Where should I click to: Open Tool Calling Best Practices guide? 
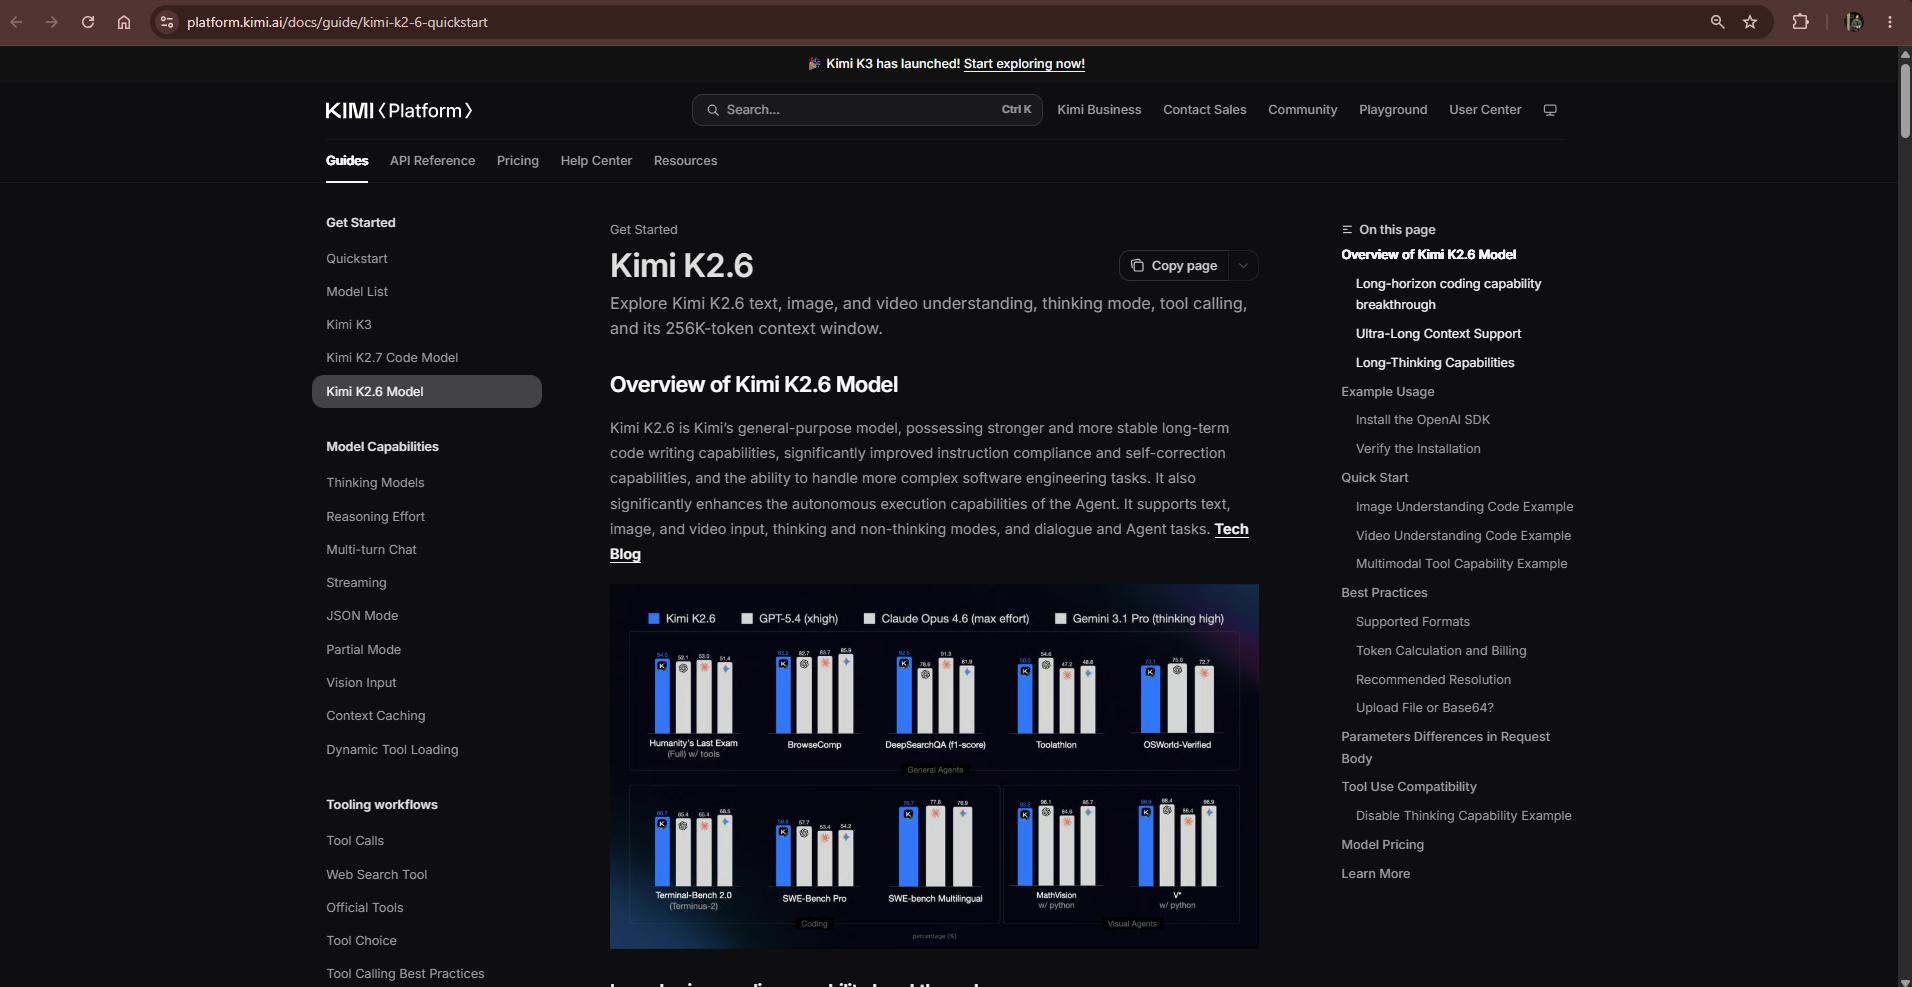coord(405,974)
